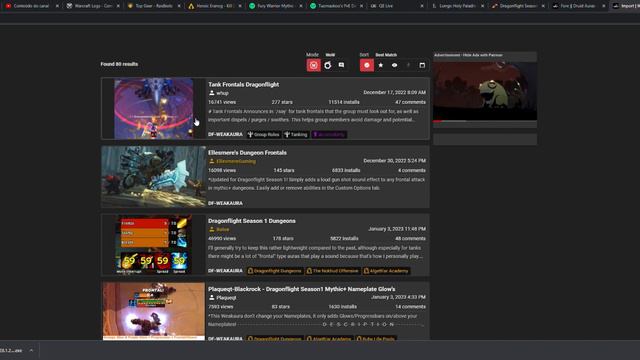640x360 pixels.
Task: Click '14 comments' on Plaqueqt row
Action: pos(410,307)
